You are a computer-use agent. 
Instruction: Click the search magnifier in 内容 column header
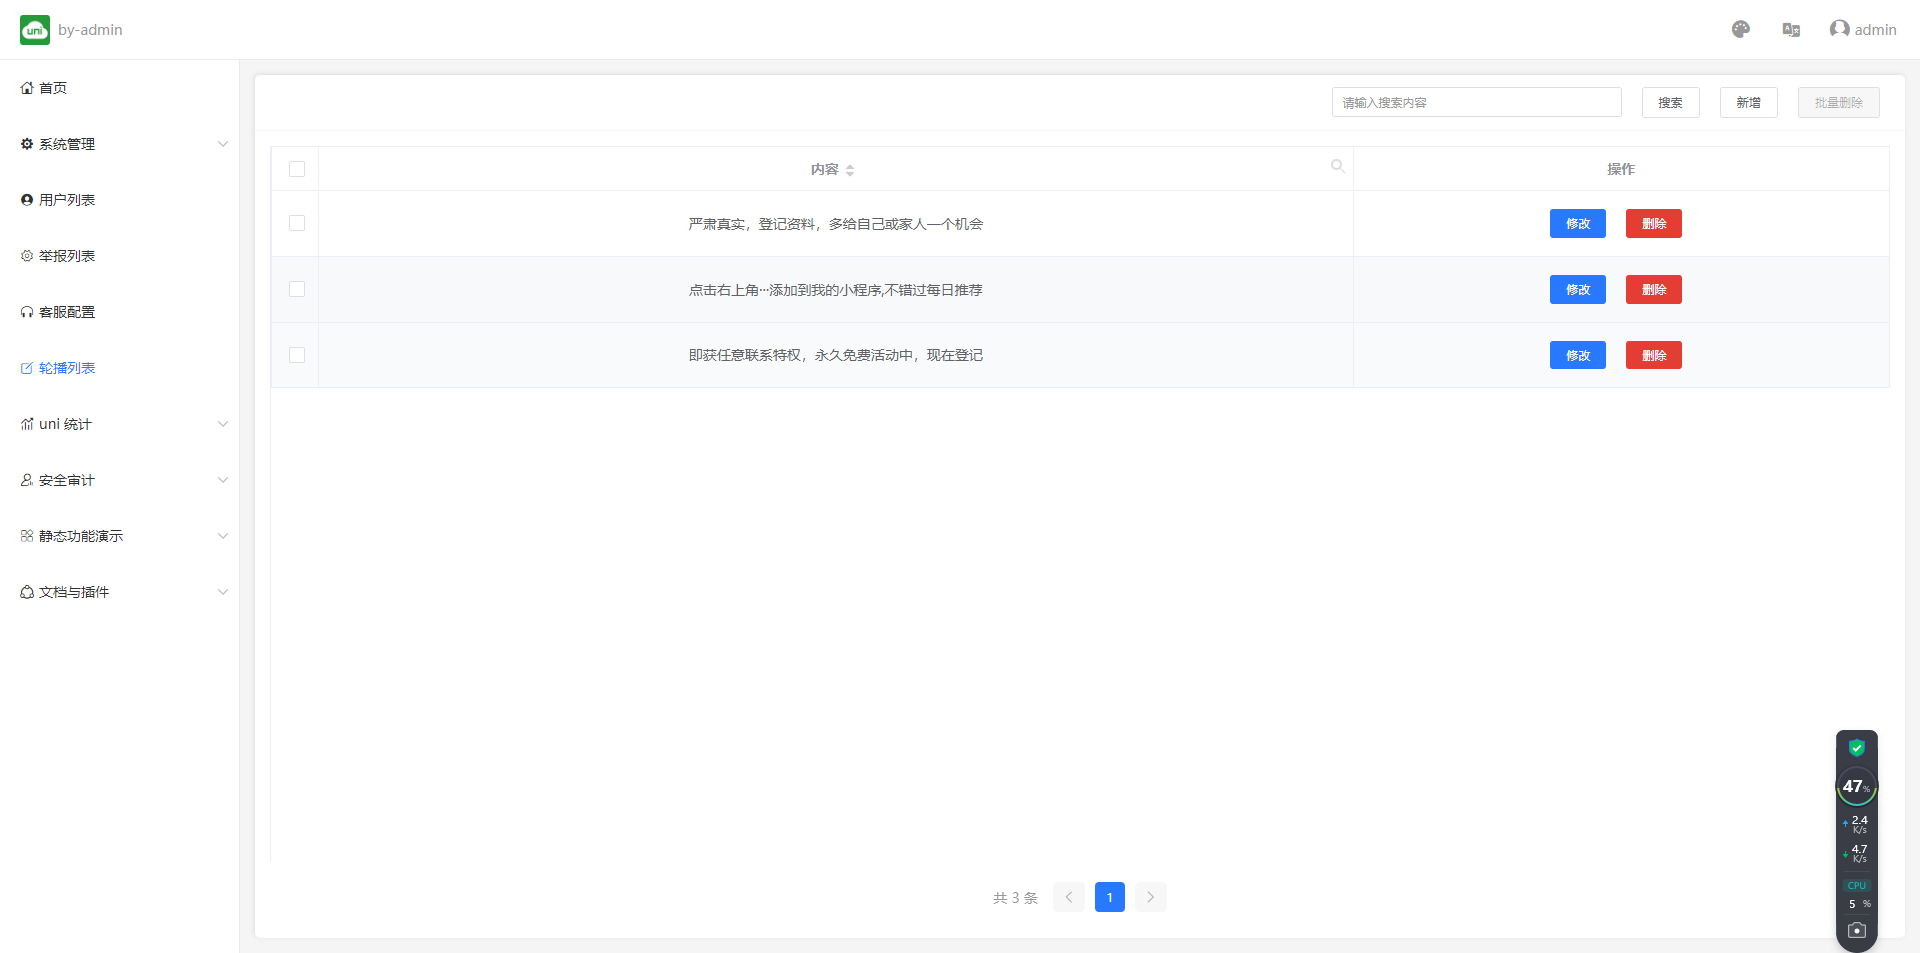pyautogui.click(x=1337, y=166)
